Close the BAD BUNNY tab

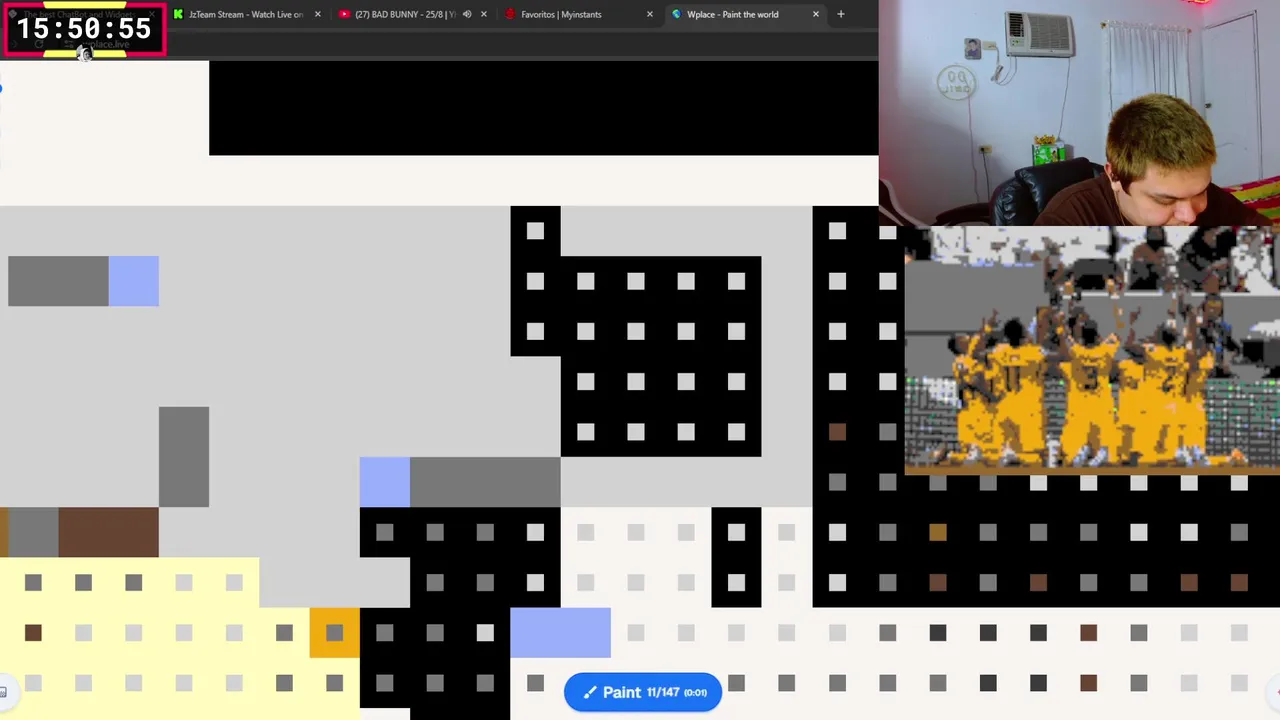point(484,14)
